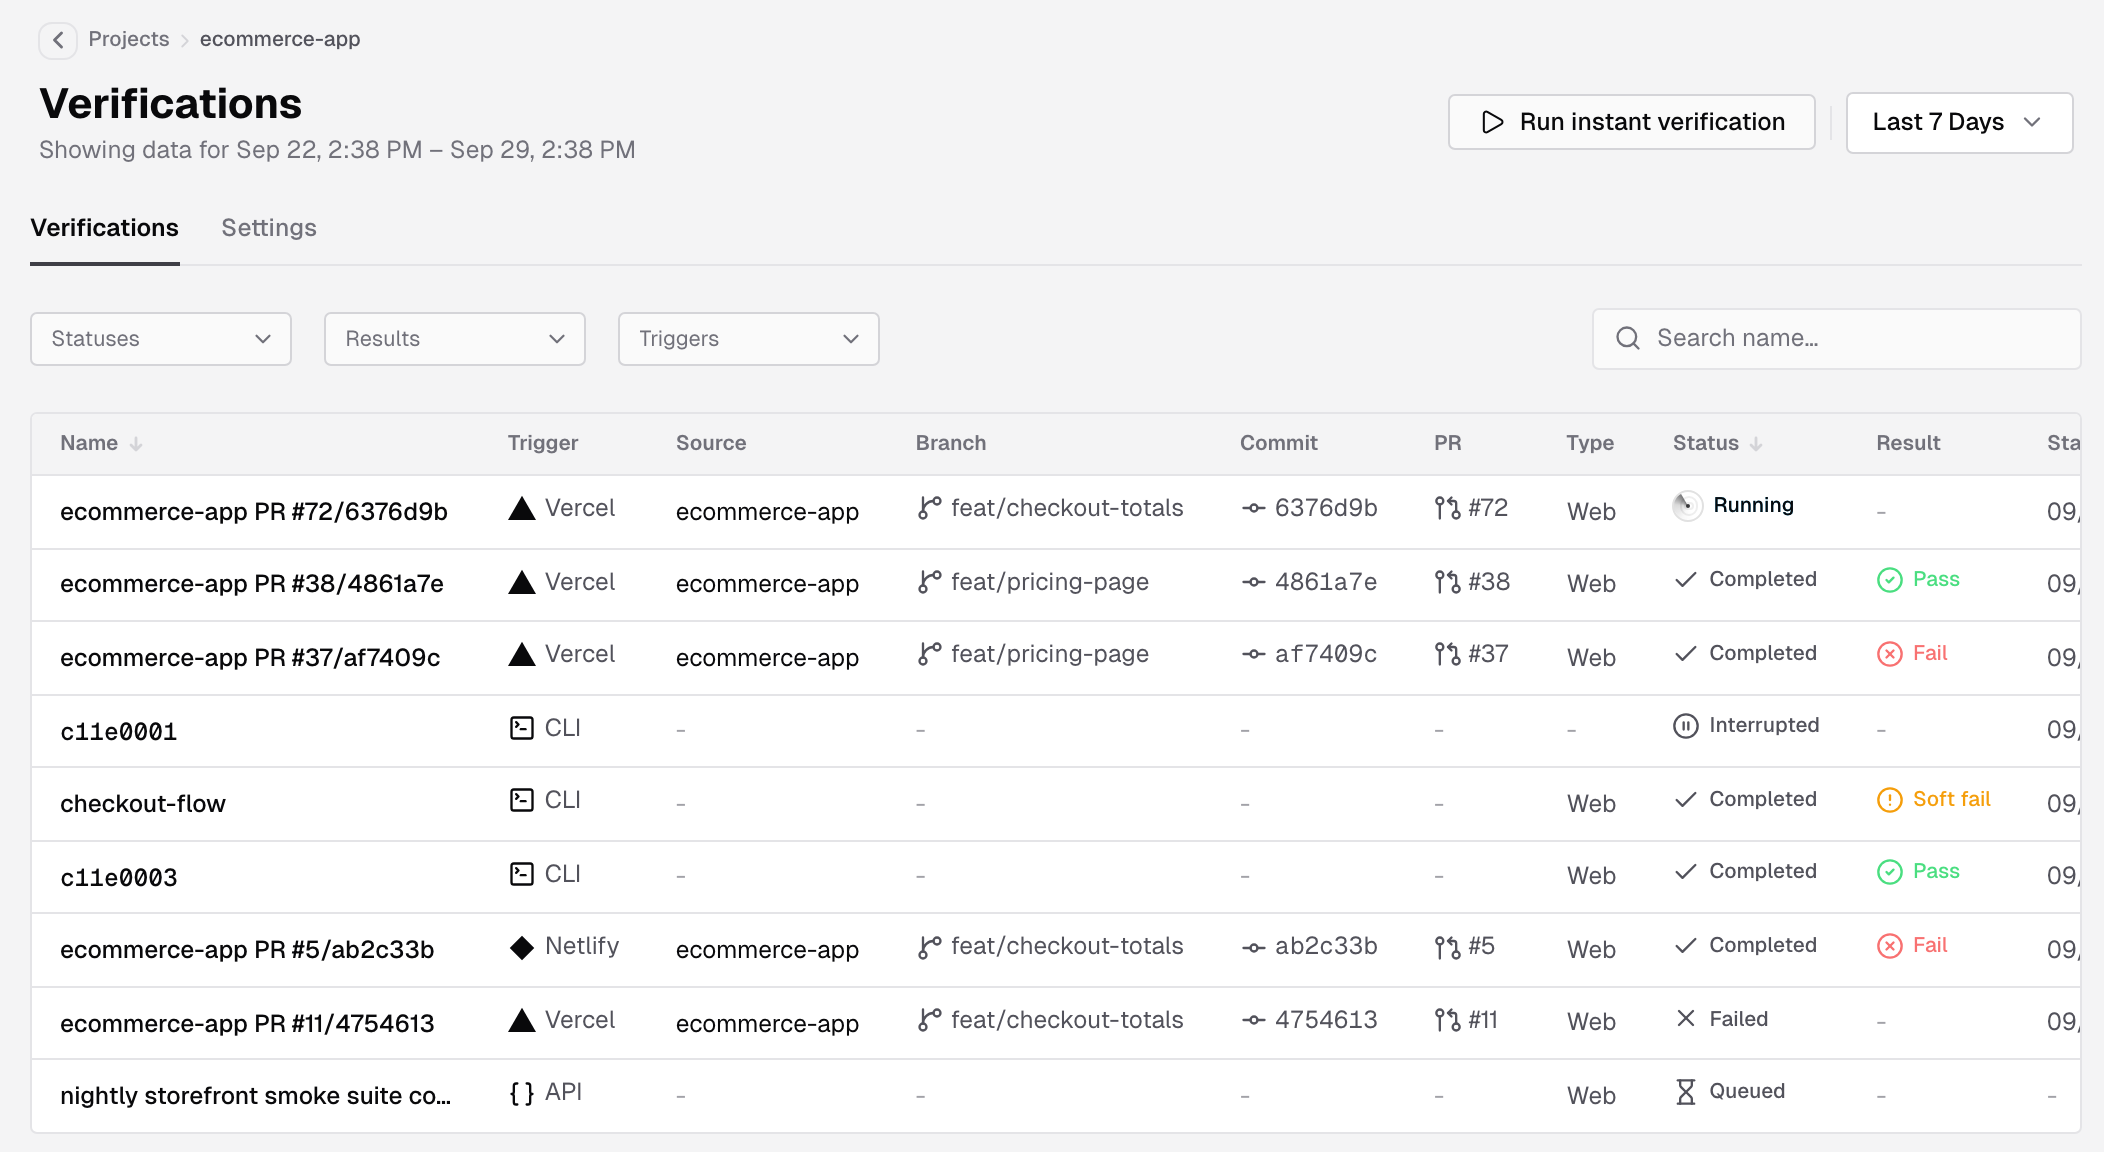Run instant verification
The image size is (2104, 1152).
[x=1631, y=122]
